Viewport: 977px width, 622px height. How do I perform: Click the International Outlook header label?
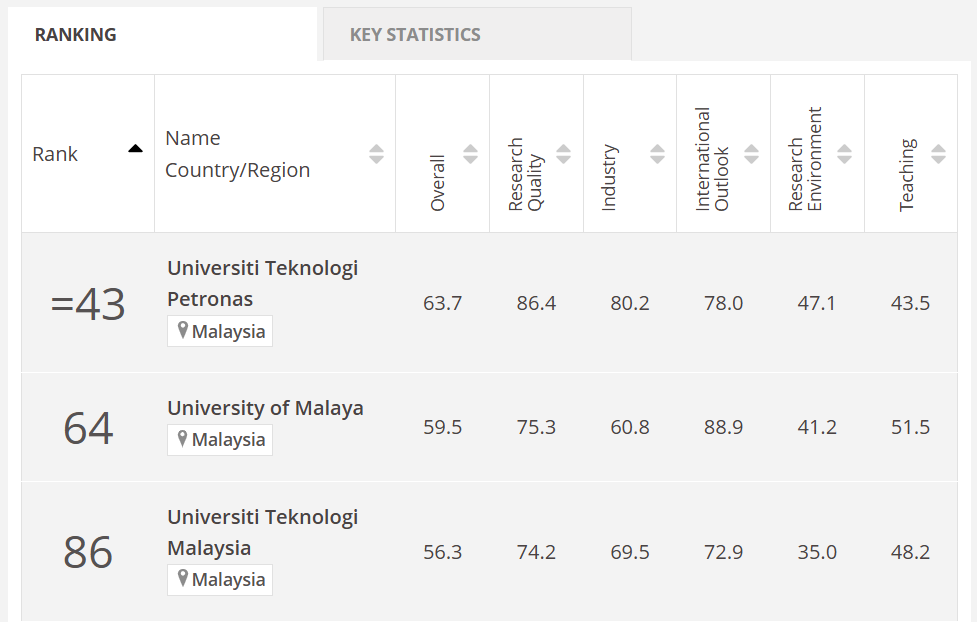coord(712,160)
